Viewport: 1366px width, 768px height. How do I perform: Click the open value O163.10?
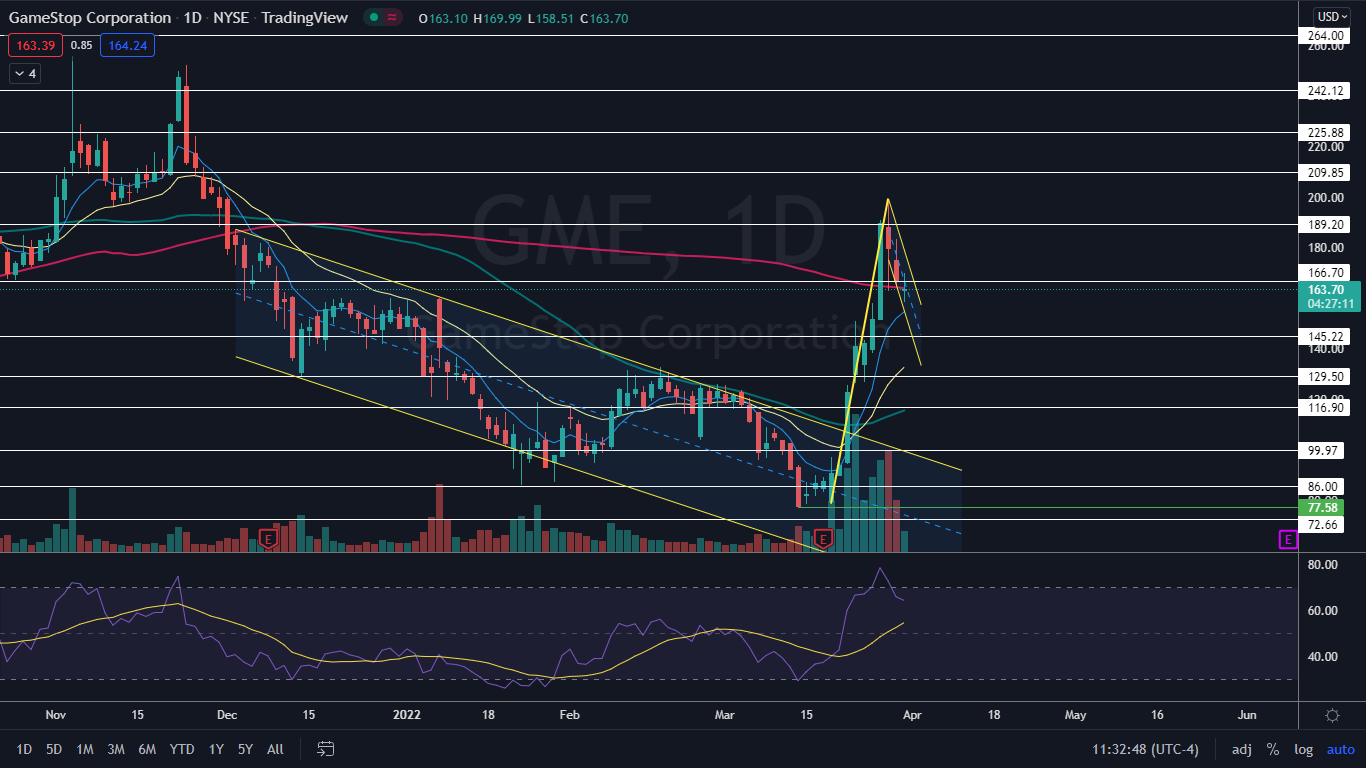pos(443,18)
